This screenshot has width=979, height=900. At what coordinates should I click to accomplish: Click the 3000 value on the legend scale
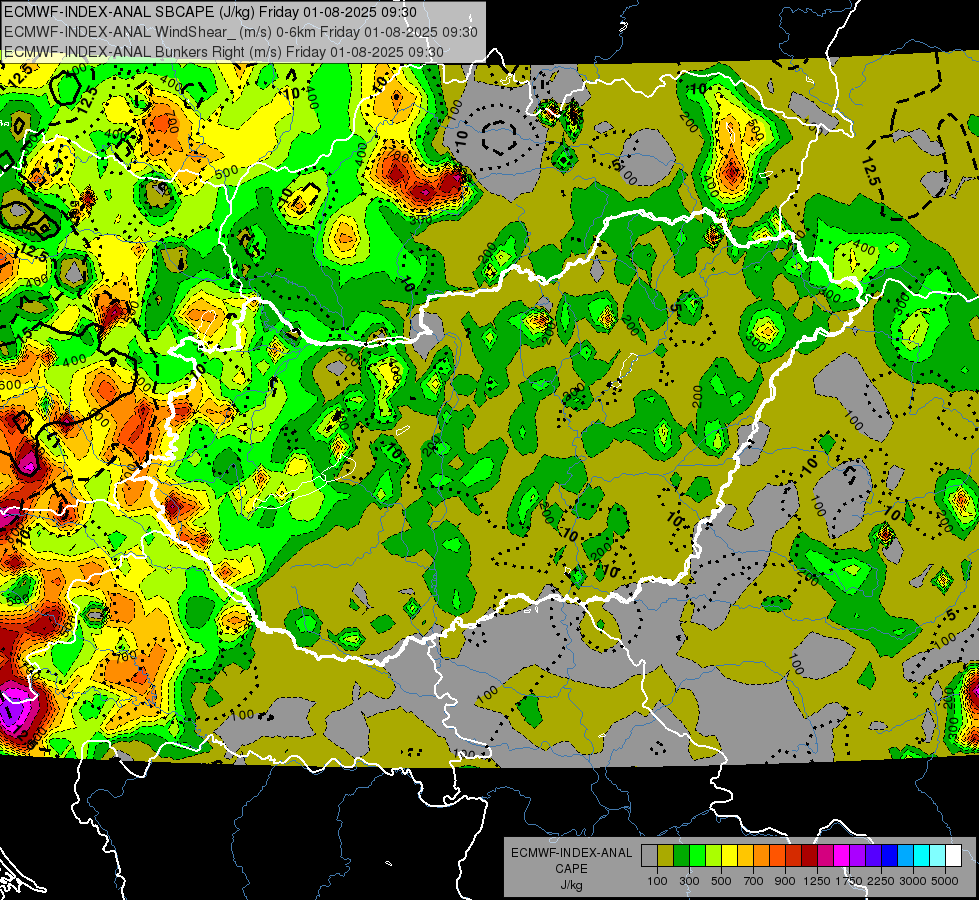click(x=913, y=881)
